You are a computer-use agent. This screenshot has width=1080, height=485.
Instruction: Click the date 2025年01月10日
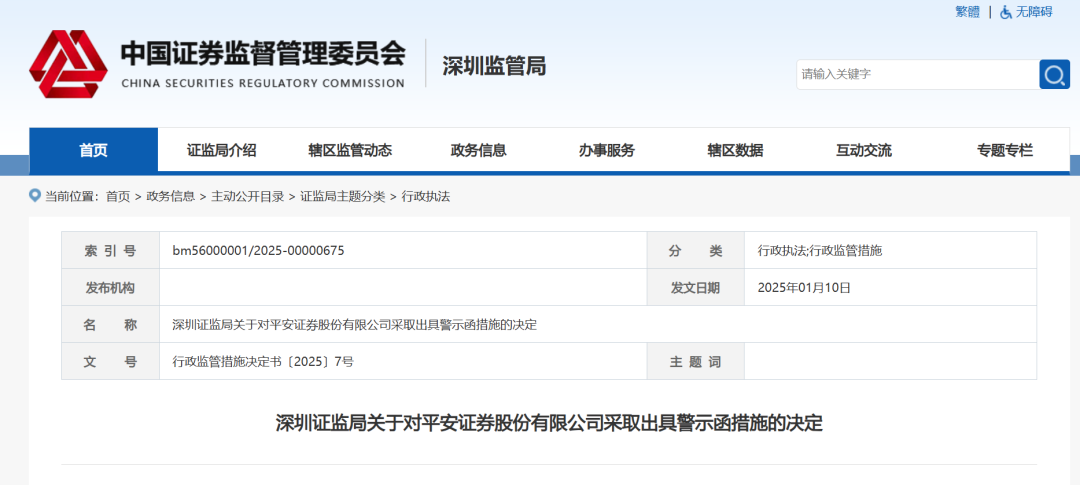(x=804, y=288)
